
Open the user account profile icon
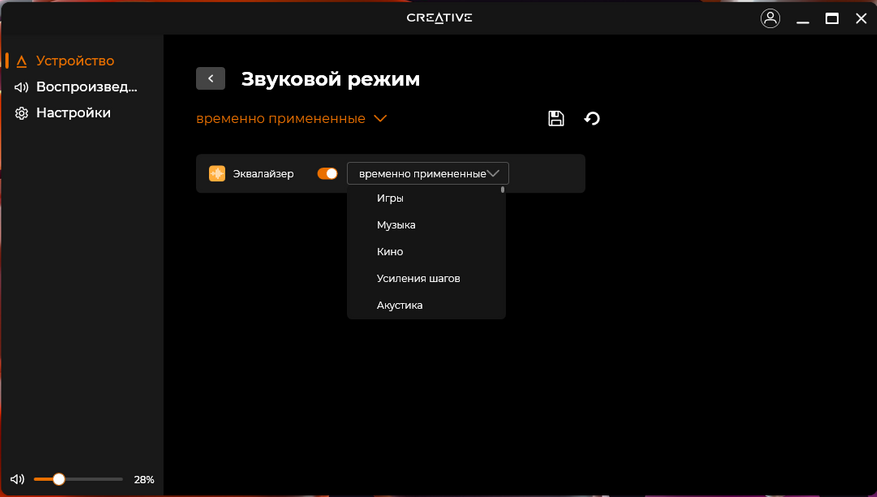[770, 18]
